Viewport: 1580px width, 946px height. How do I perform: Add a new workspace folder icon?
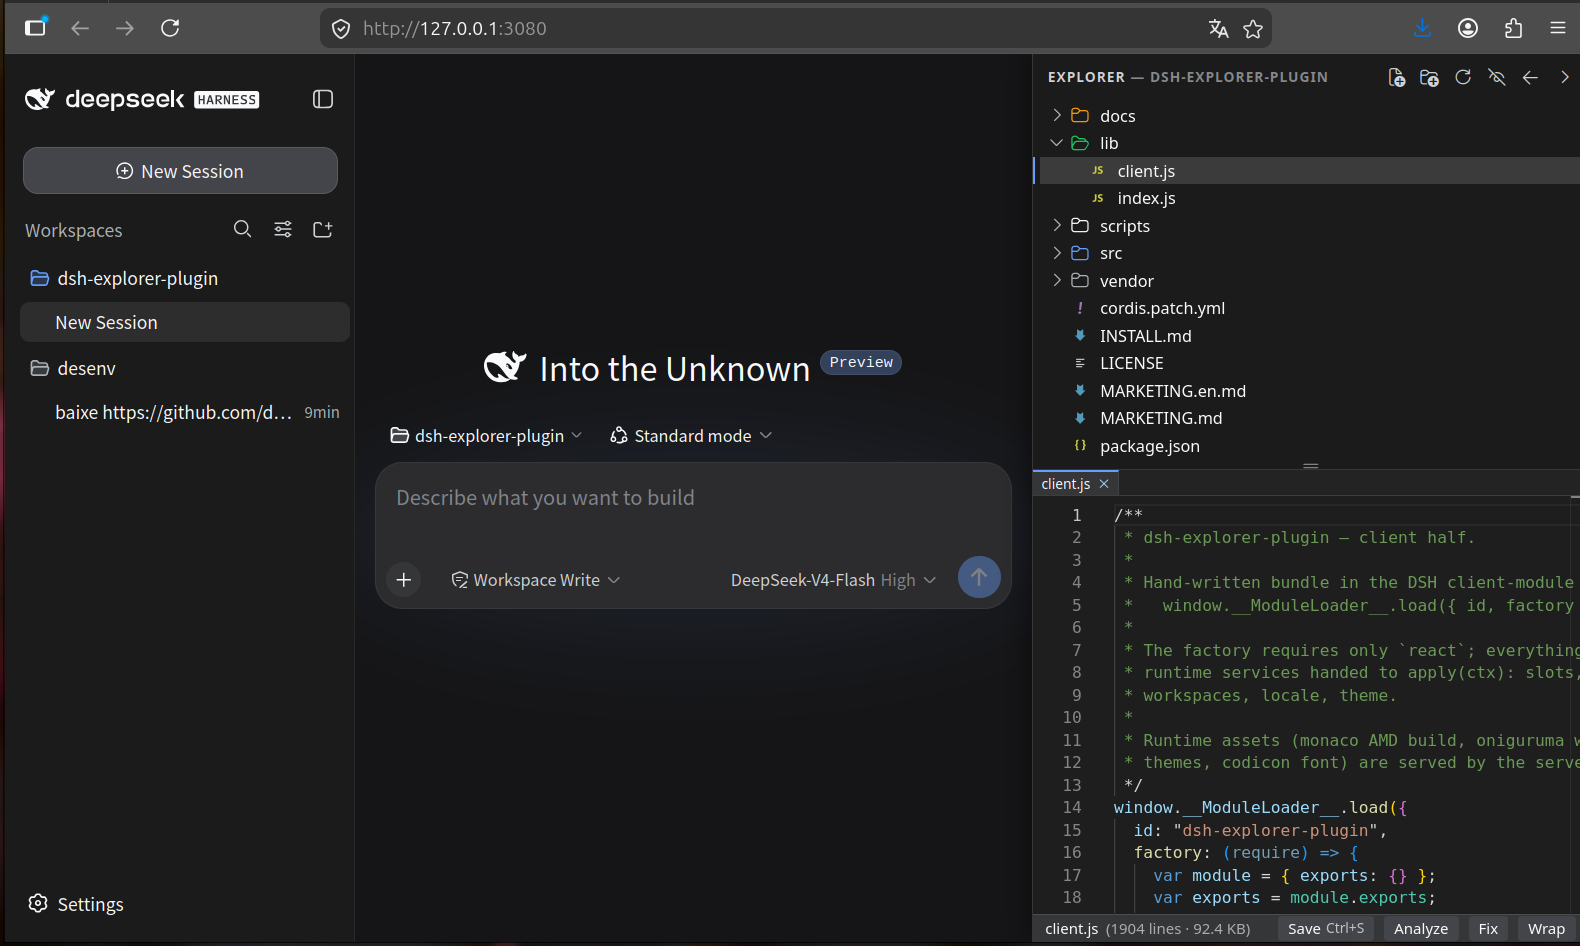click(322, 229)
